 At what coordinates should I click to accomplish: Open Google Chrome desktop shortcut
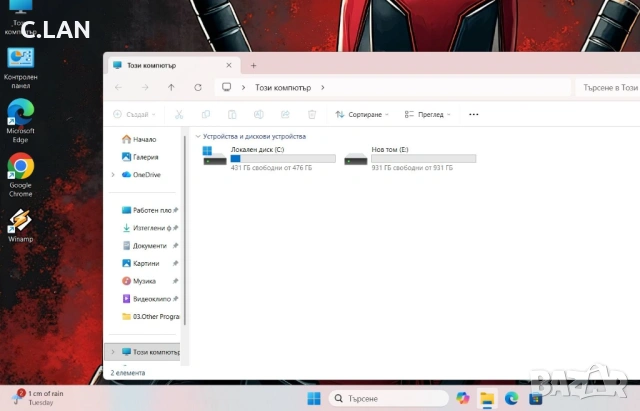pos(20,175)
